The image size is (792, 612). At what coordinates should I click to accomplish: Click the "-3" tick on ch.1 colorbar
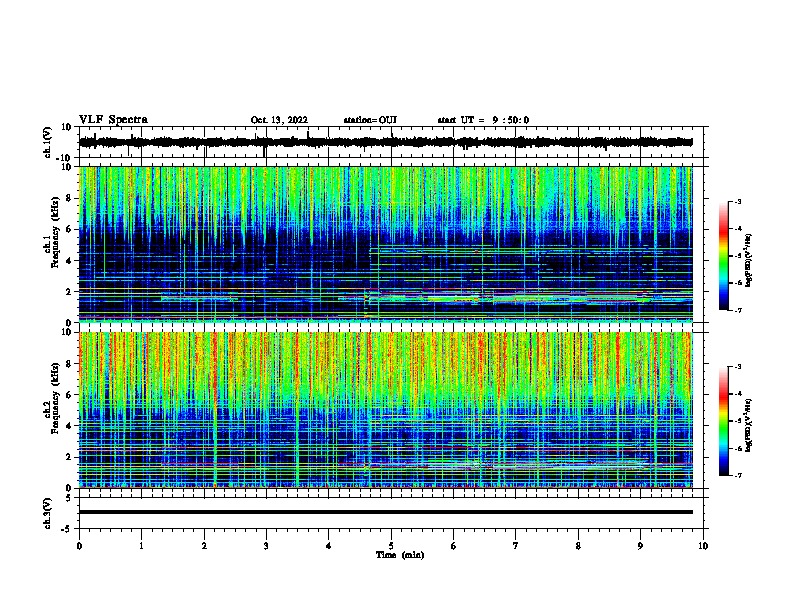[x=738, y=202]
